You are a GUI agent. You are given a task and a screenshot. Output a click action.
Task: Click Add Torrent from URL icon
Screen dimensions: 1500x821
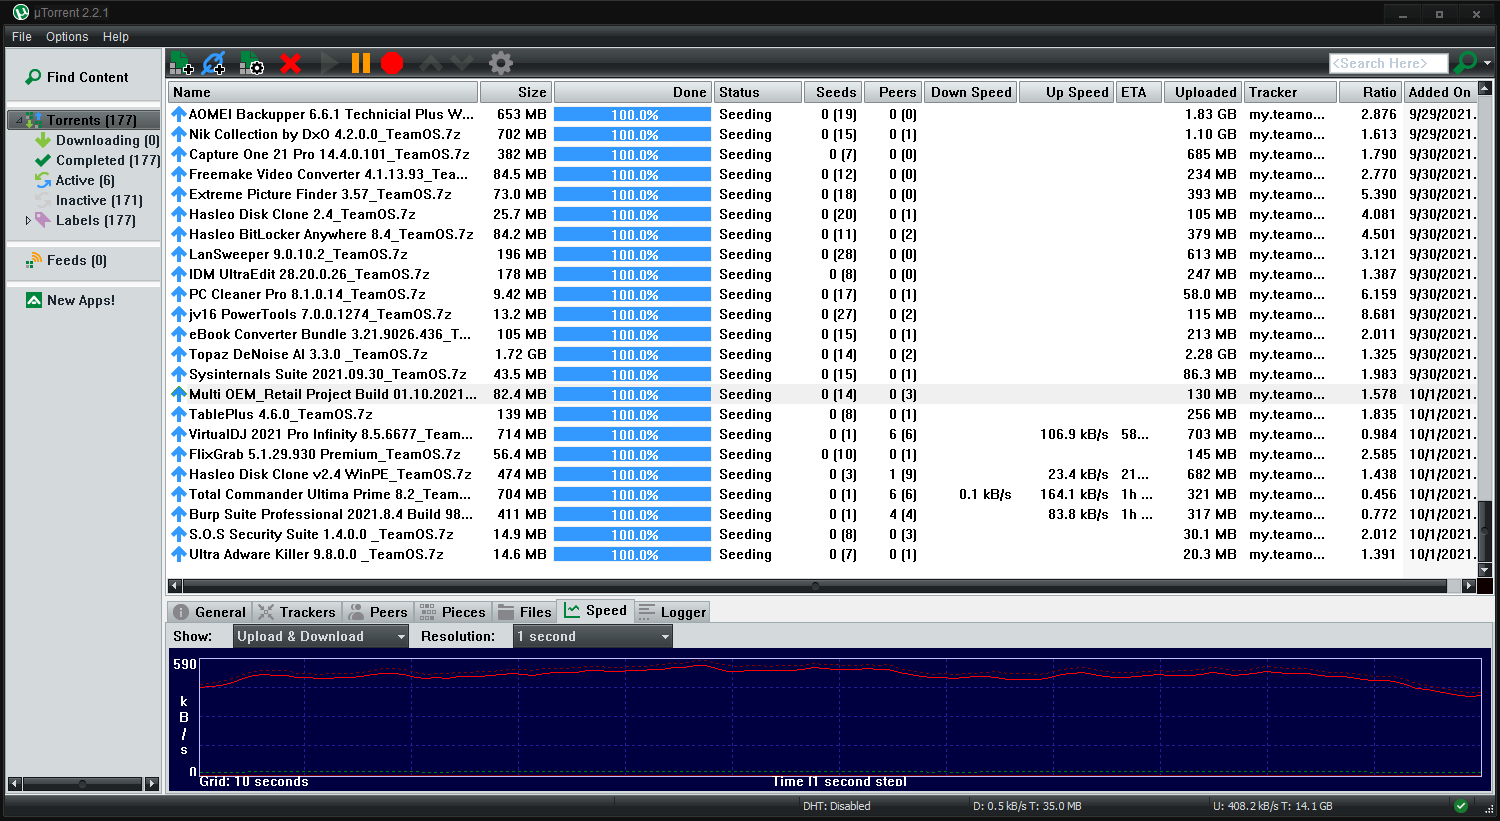pyautogui.click(x=214, y=63)
